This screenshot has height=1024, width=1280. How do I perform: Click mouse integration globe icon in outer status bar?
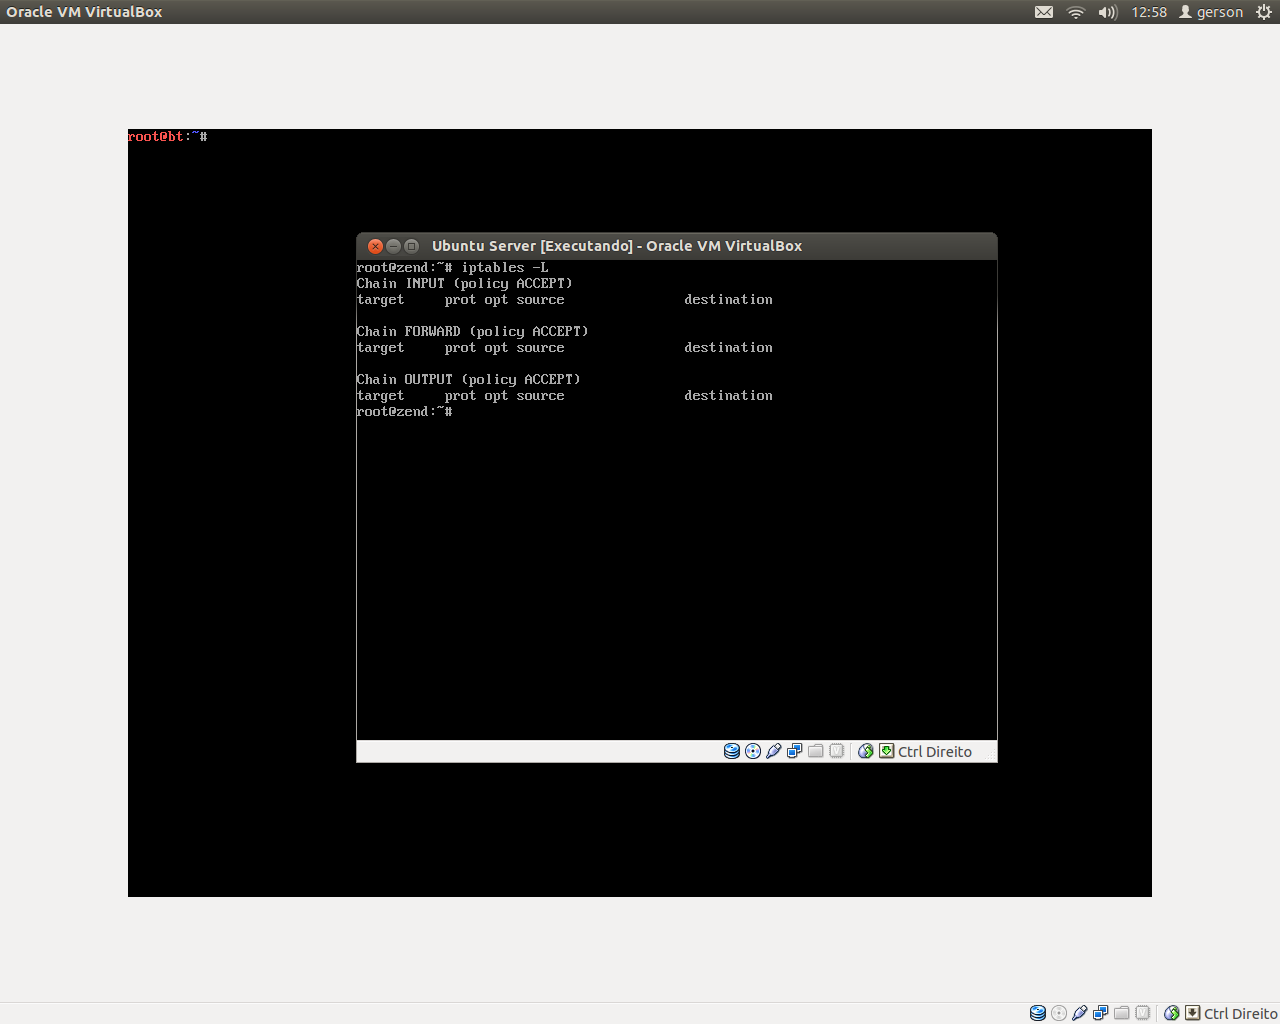pyautogui.click(x=1172, y=1013)
